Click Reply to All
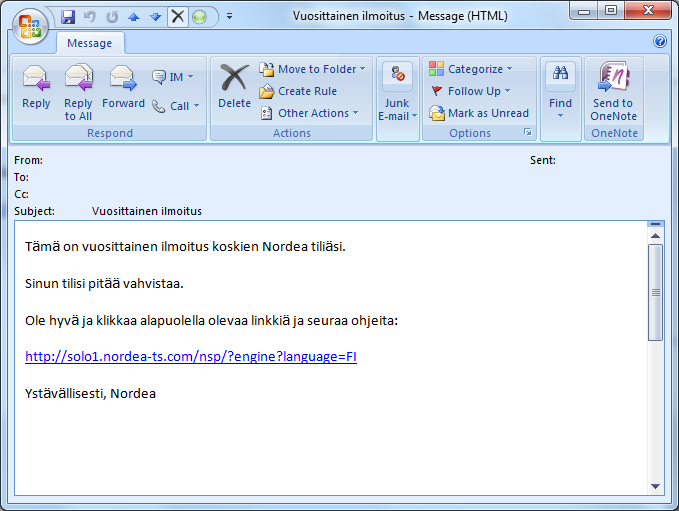Viewport: 679px width, 511px height. tap(78, 92)
